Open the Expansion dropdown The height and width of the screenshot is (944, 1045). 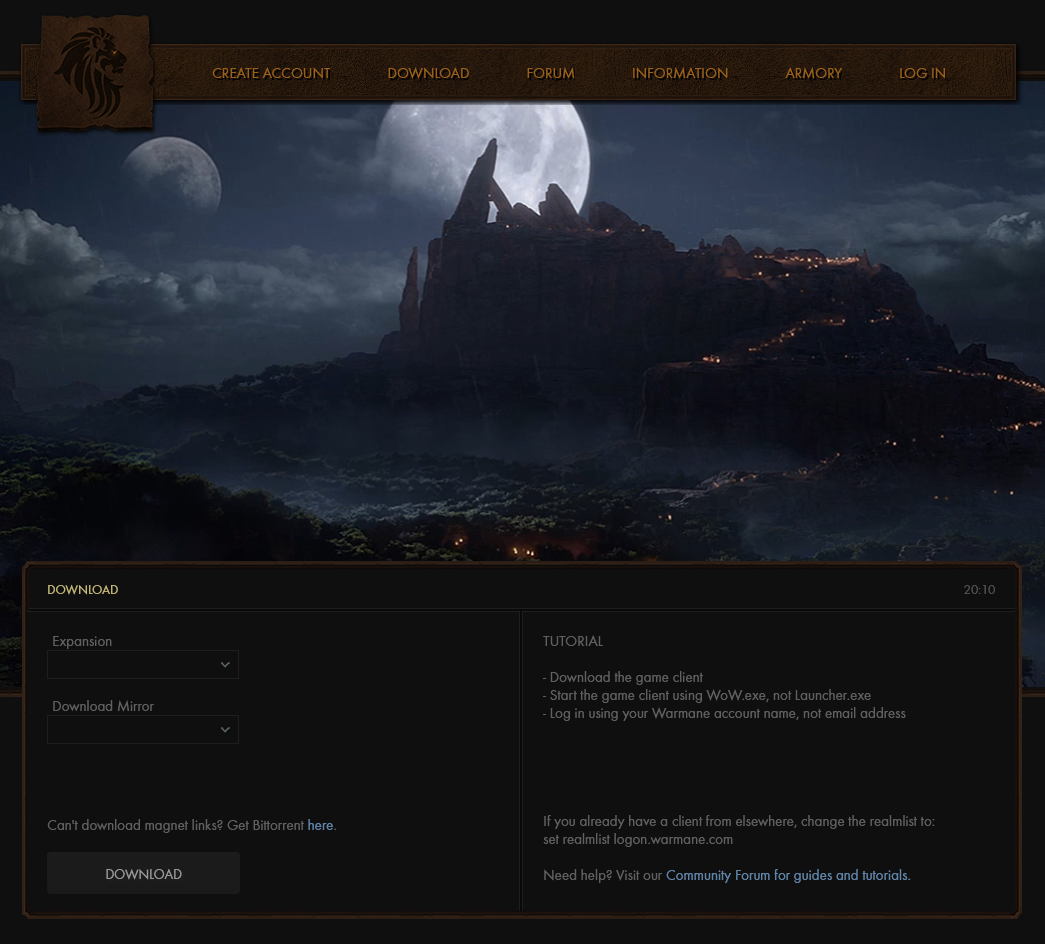tap(143, 665)
